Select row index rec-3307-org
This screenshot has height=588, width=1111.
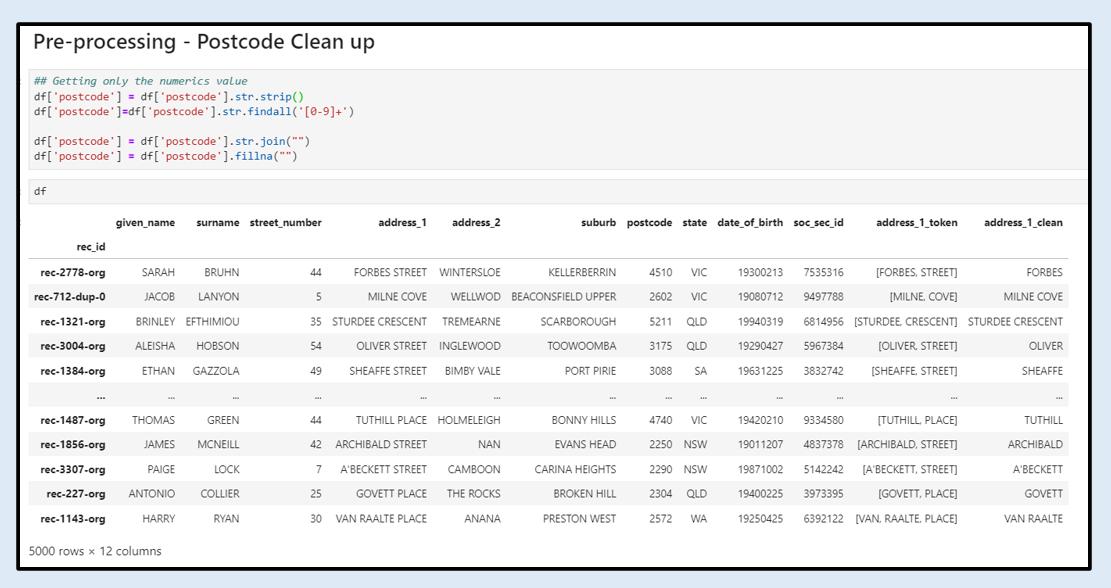(x=73, y=470)
